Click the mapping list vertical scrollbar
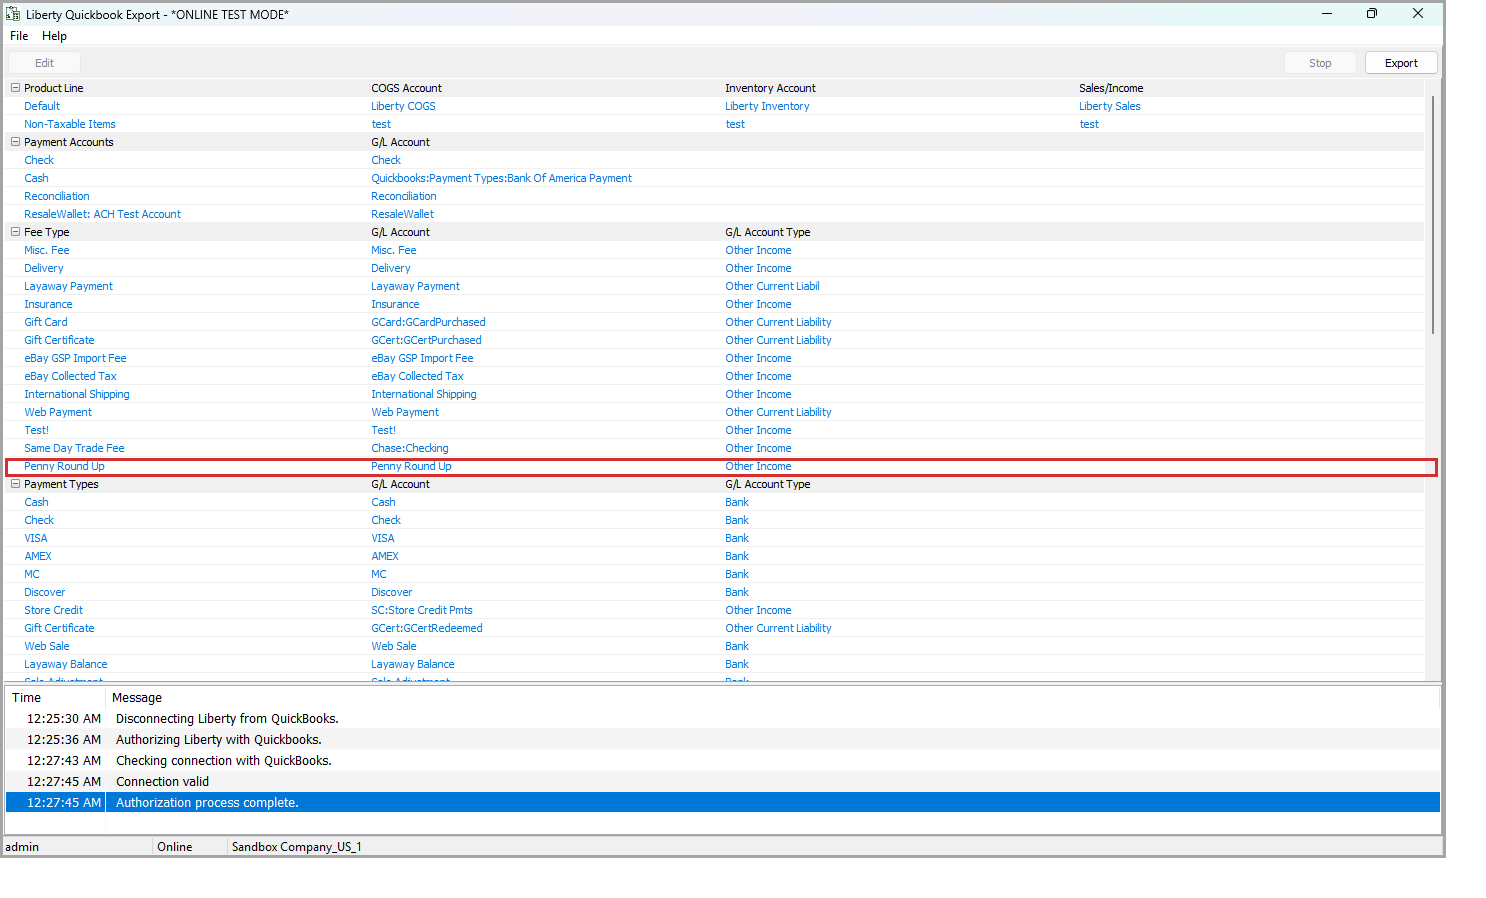The image size is (1486, 898). click(x=1433, y=215)
